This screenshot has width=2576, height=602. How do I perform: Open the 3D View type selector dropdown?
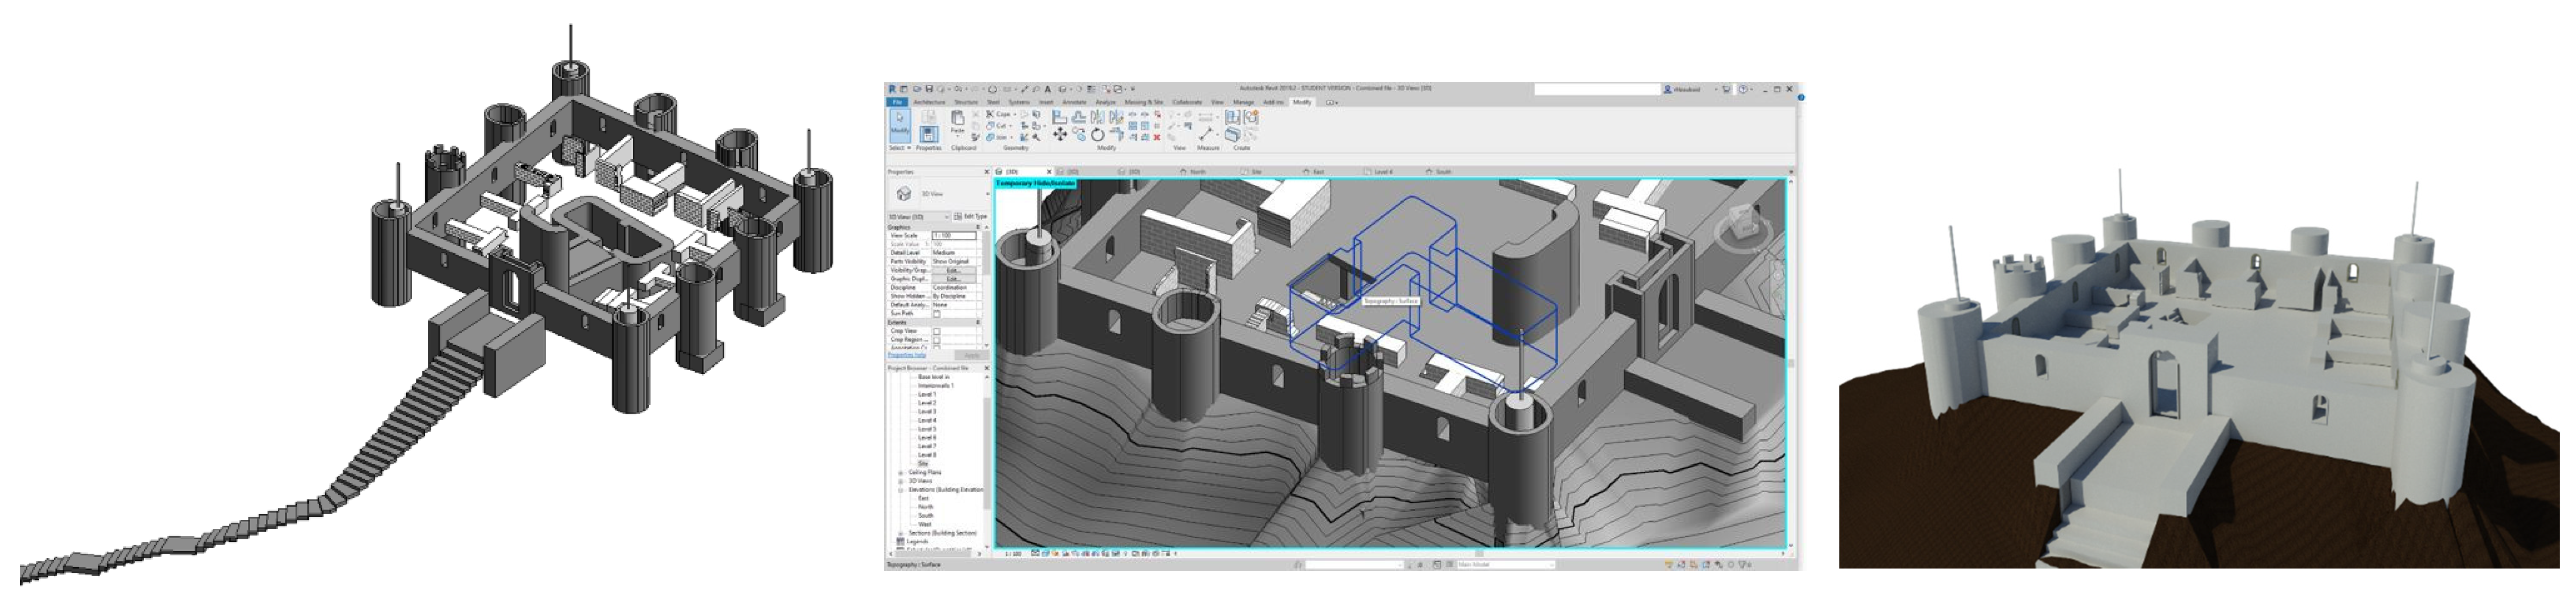987,194
